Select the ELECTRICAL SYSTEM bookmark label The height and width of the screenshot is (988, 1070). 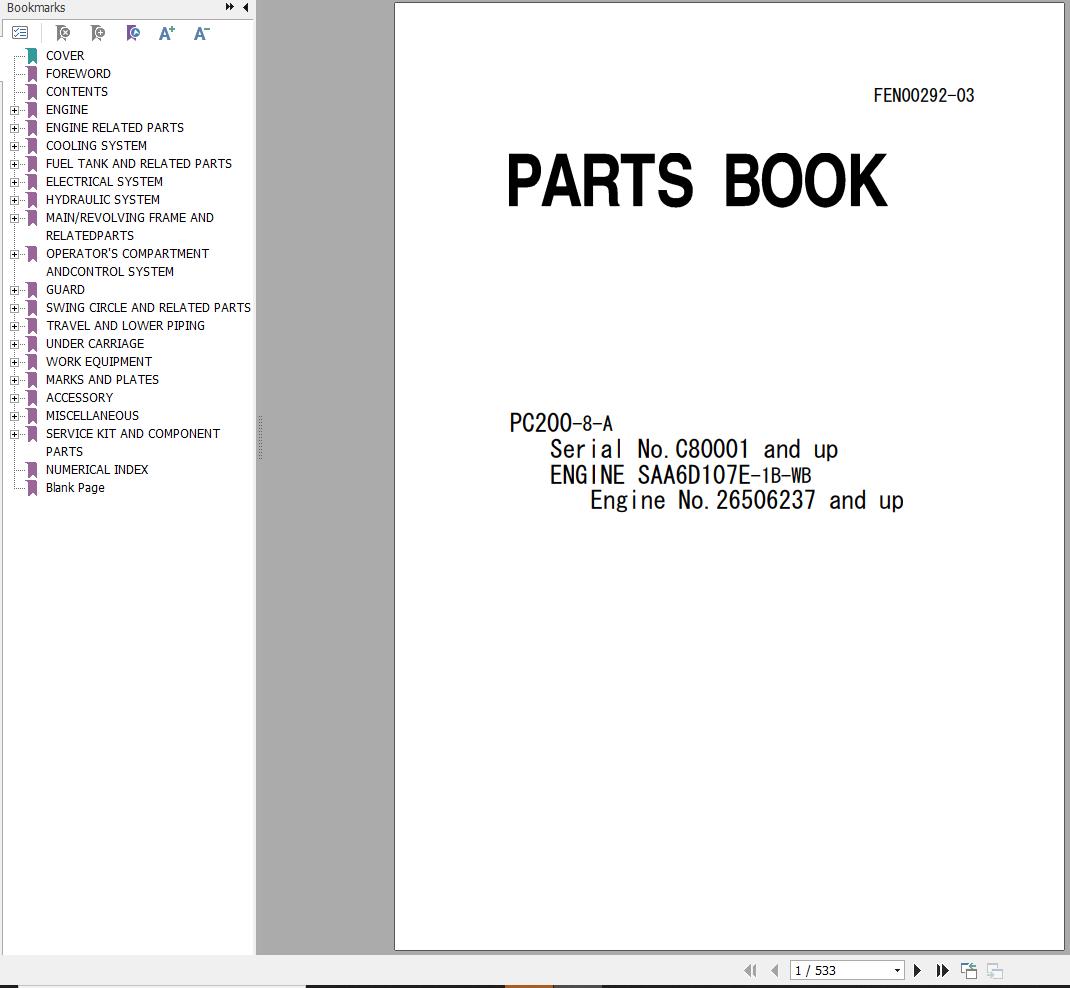click(104, 182)
